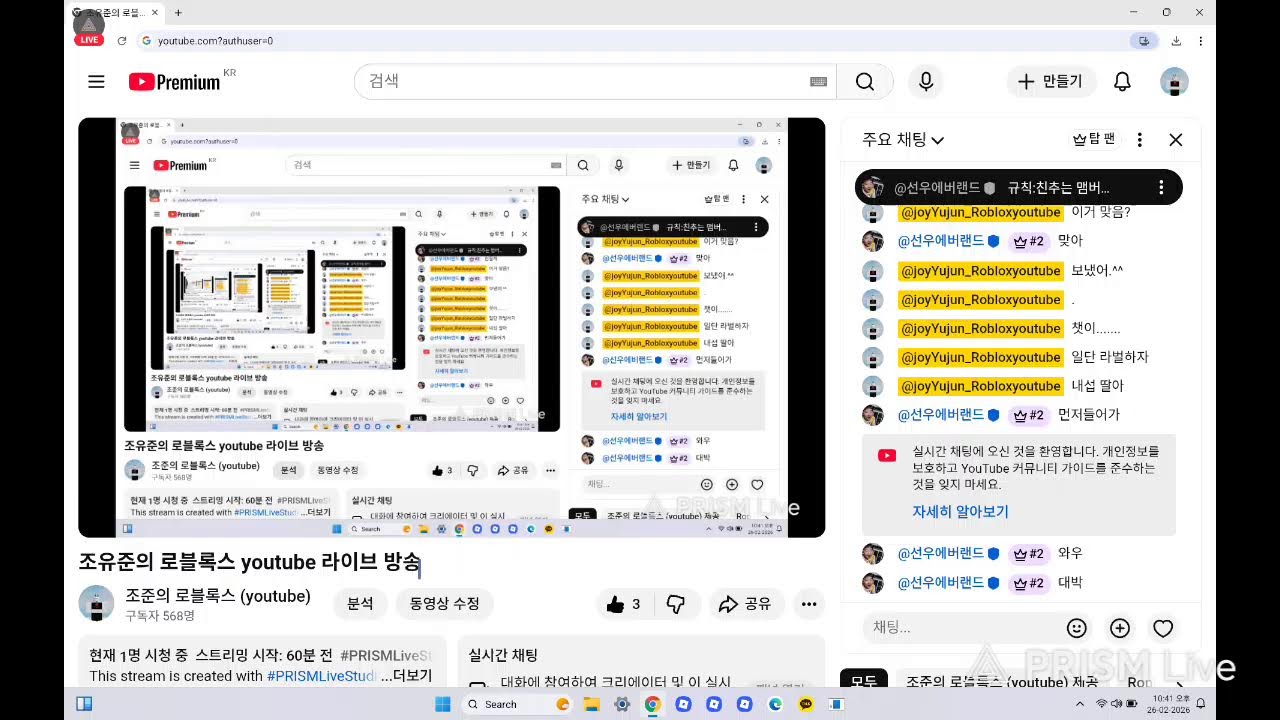Click the video title 조유준의 로블록스 youtube 라이브 방송
Screen dimensions: 1280x720
click(x=250, y=562)
